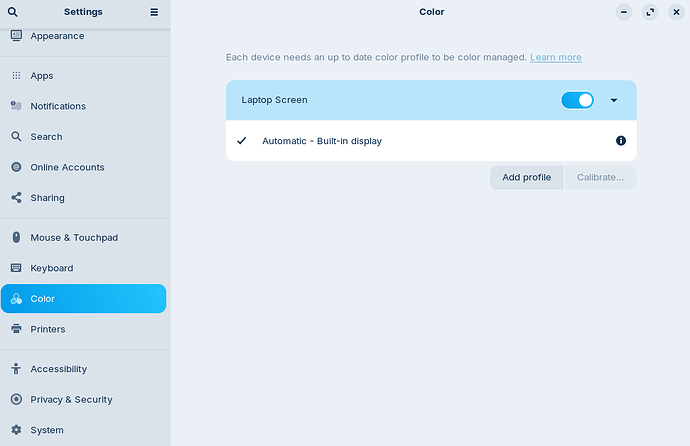Click the Accessibility figure icon

tap(16, 369)
